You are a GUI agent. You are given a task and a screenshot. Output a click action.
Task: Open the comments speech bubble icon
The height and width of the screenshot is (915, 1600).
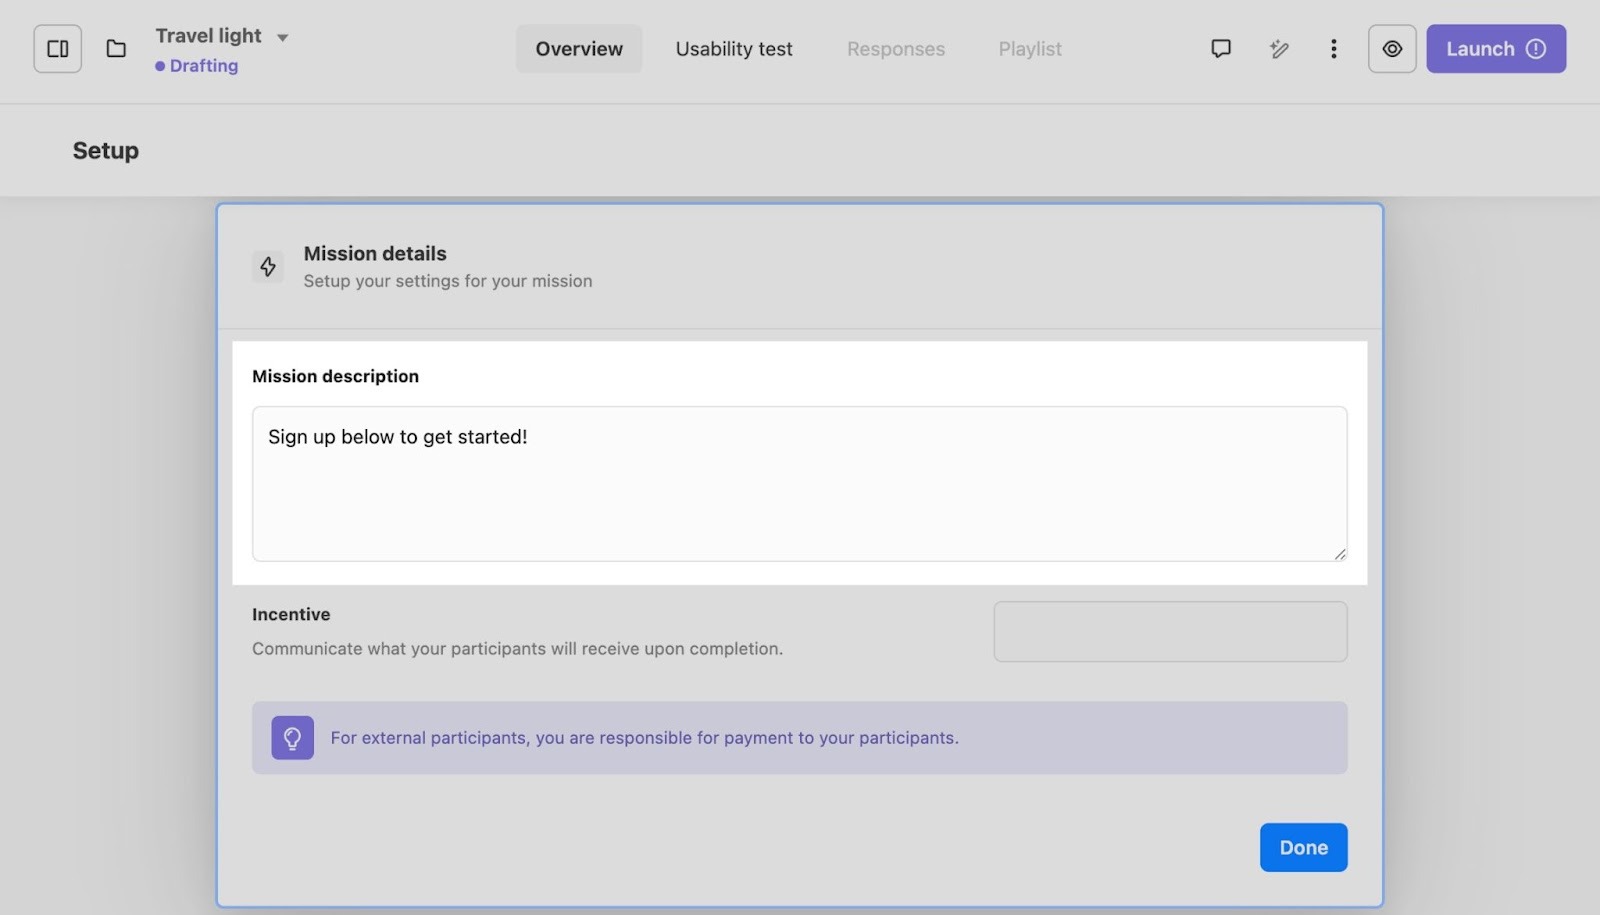coord(1220,49)
